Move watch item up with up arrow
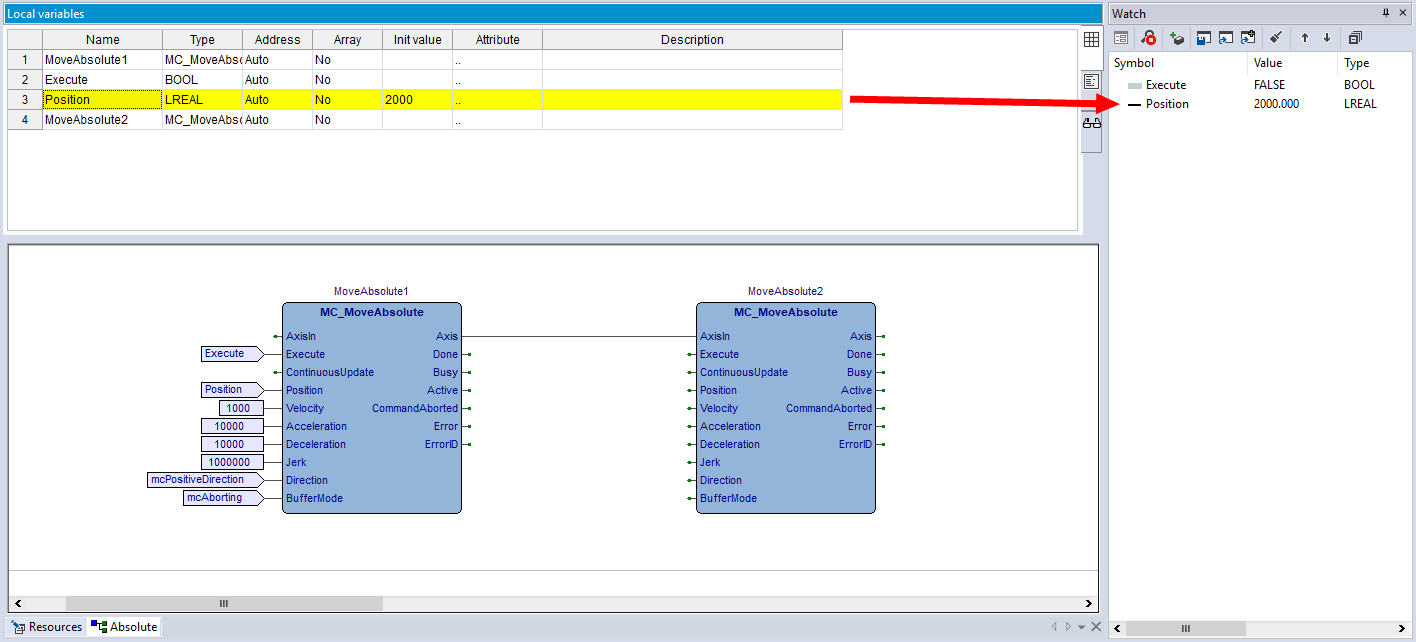Screen dimensions: 1416x642 [x=1304, y=38]
